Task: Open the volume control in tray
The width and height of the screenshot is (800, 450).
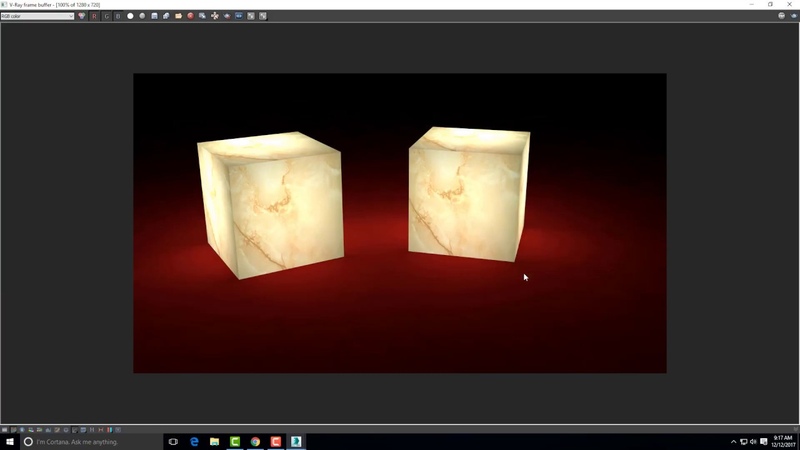Action: coord(753,442)
